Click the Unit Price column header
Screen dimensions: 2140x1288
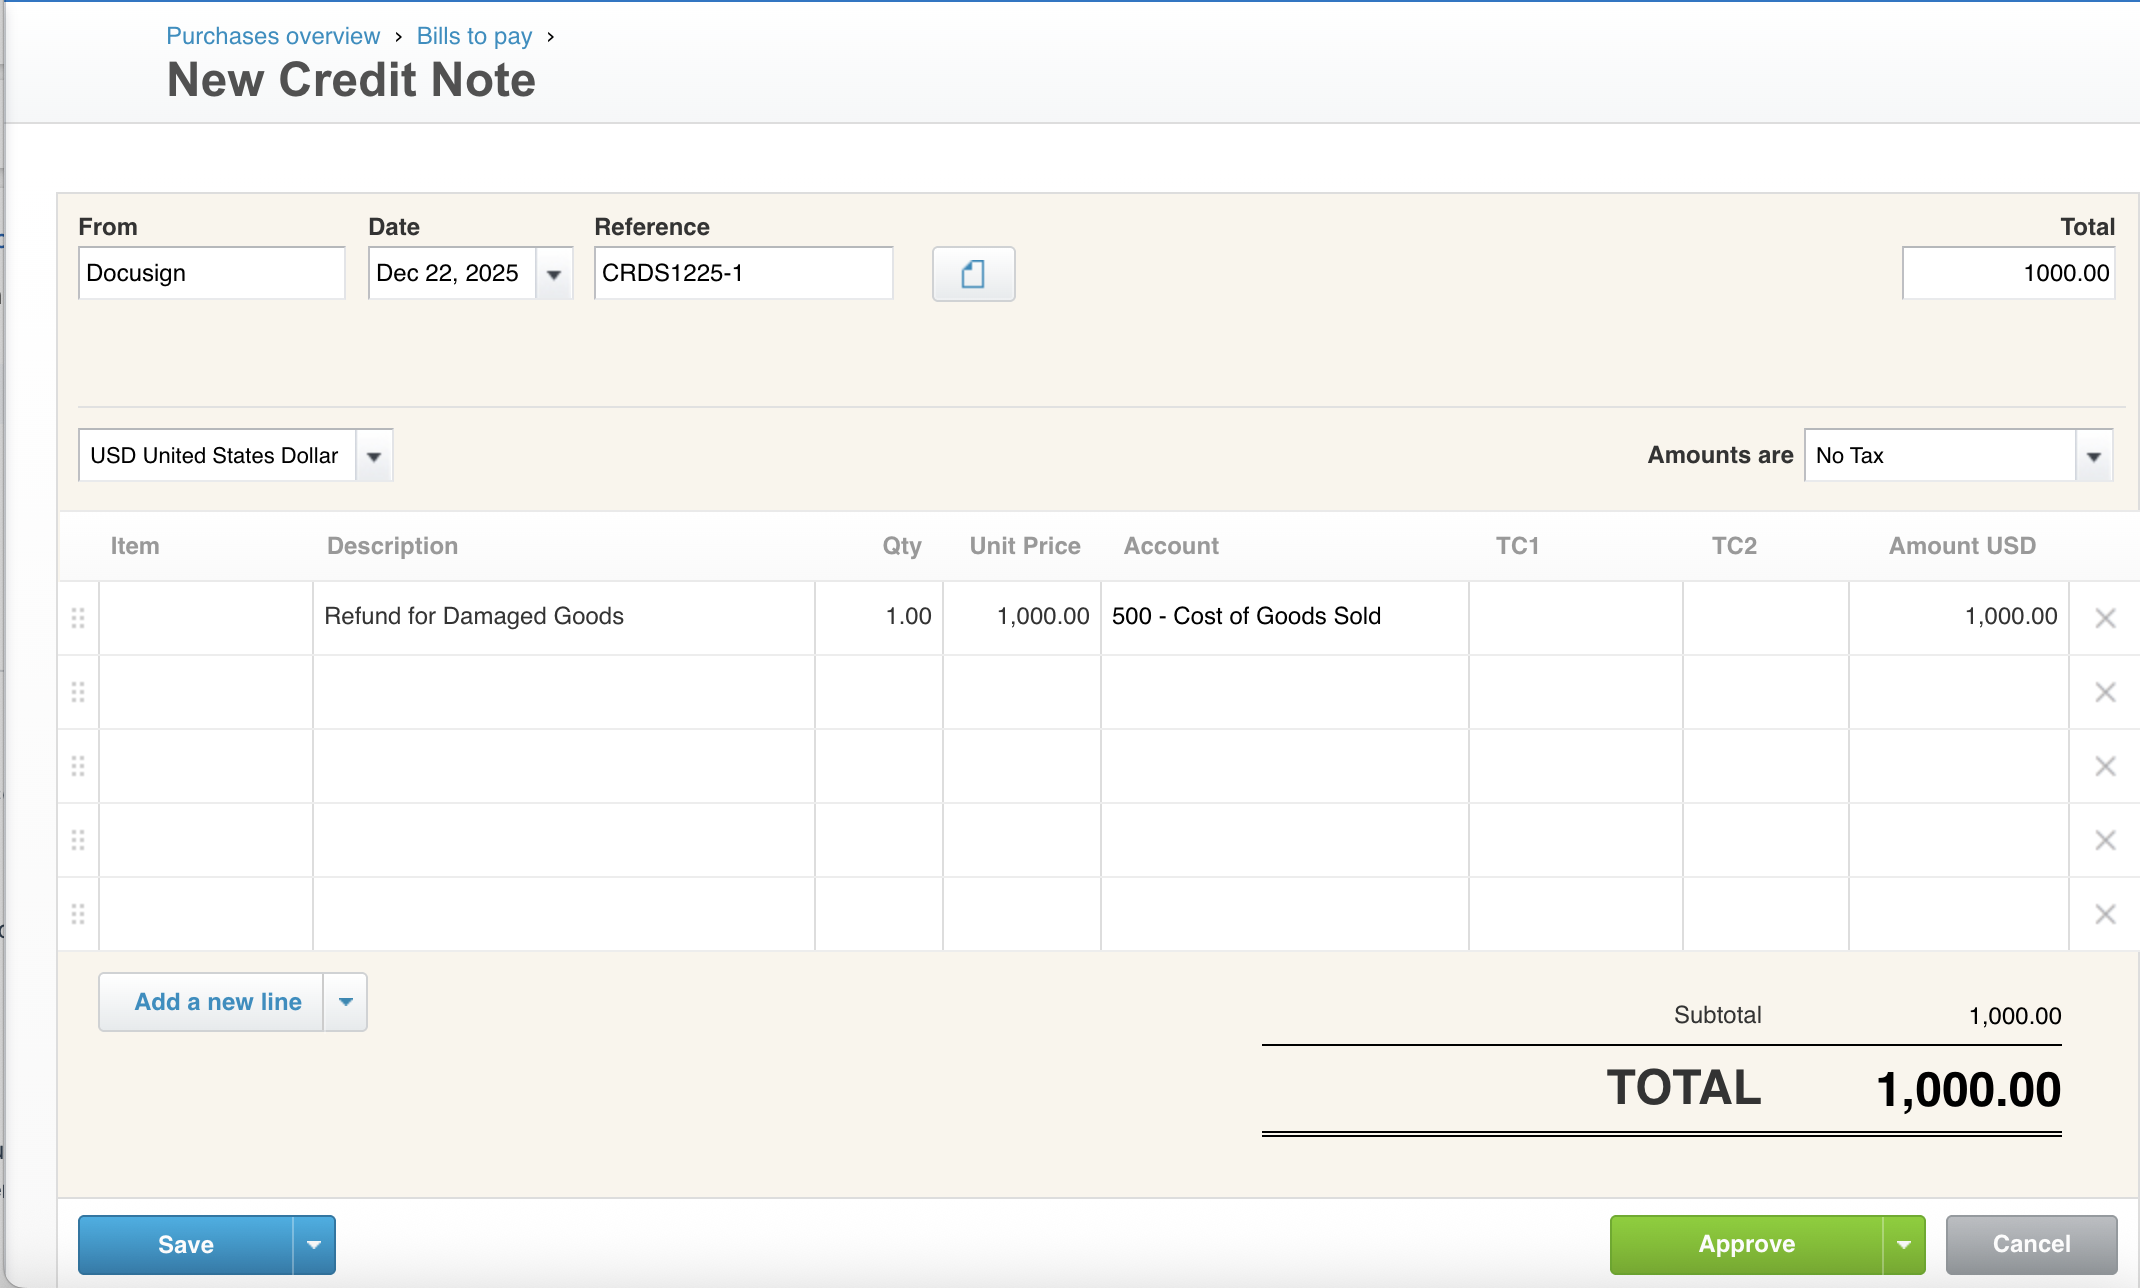click(1025, 546)
